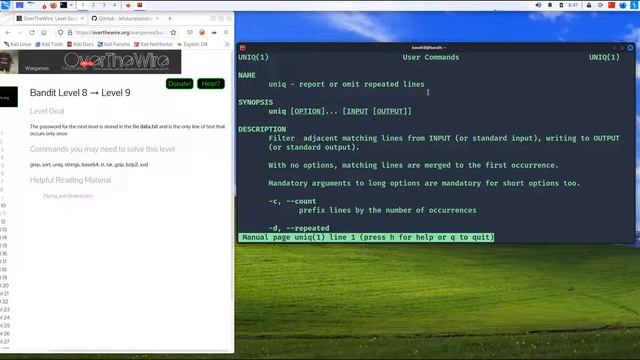Click the Help!? button
The image size is (640, 360).
pyautogui.click(x=211, y=84)
